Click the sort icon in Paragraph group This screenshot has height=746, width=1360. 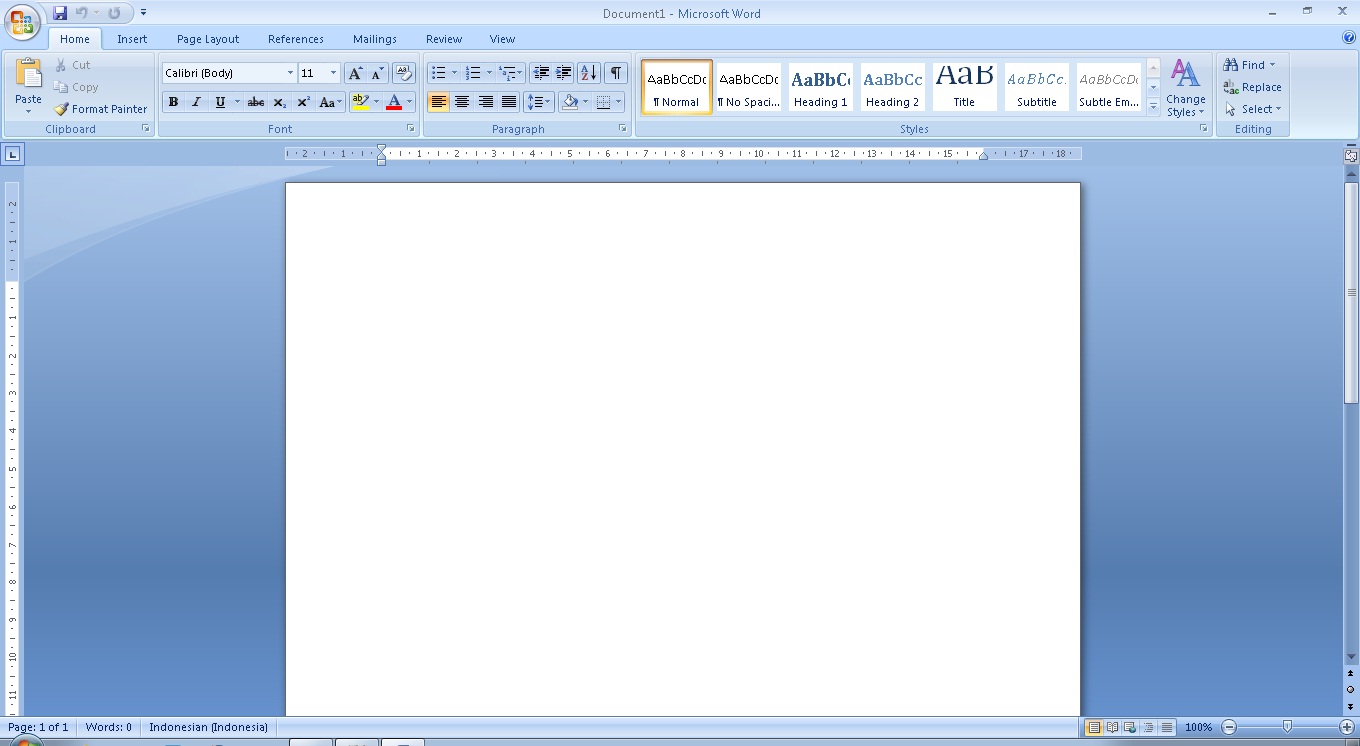588,72
